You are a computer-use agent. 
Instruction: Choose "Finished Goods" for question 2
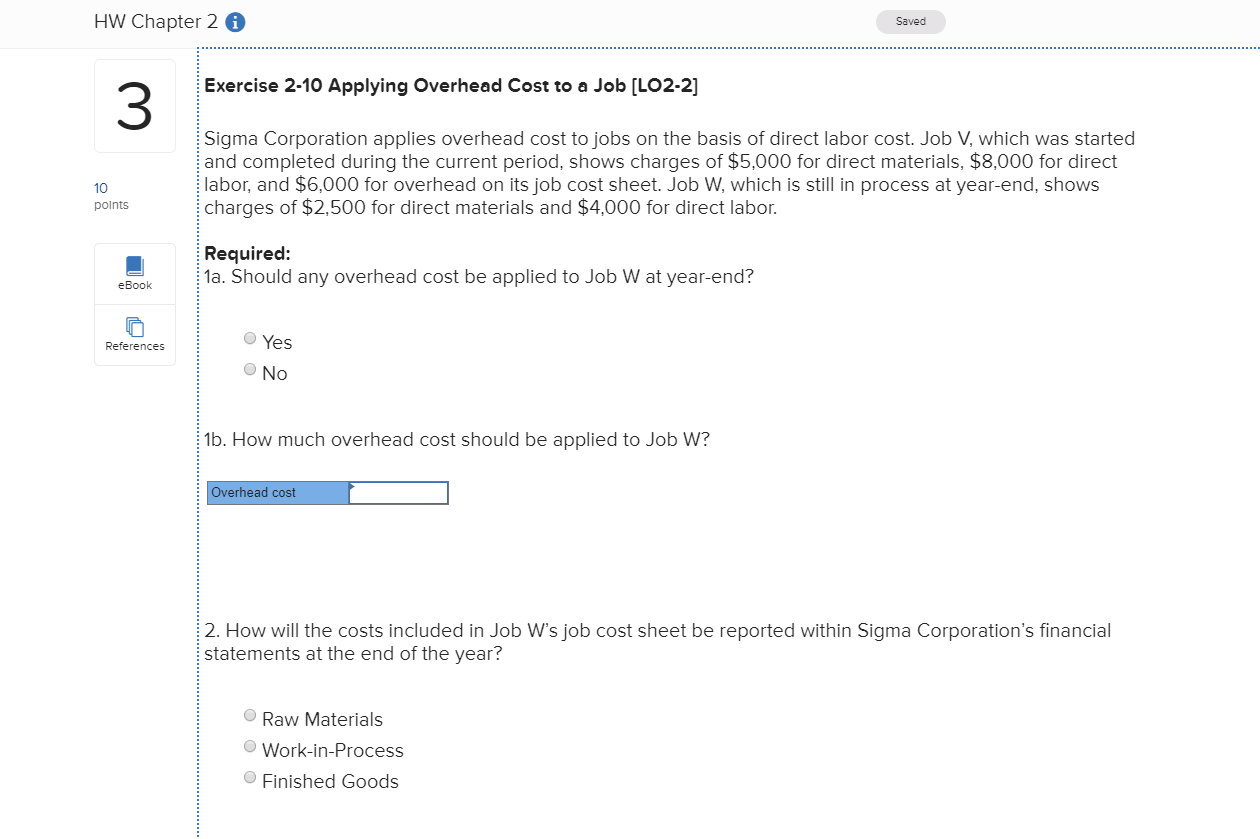(249, 777)
